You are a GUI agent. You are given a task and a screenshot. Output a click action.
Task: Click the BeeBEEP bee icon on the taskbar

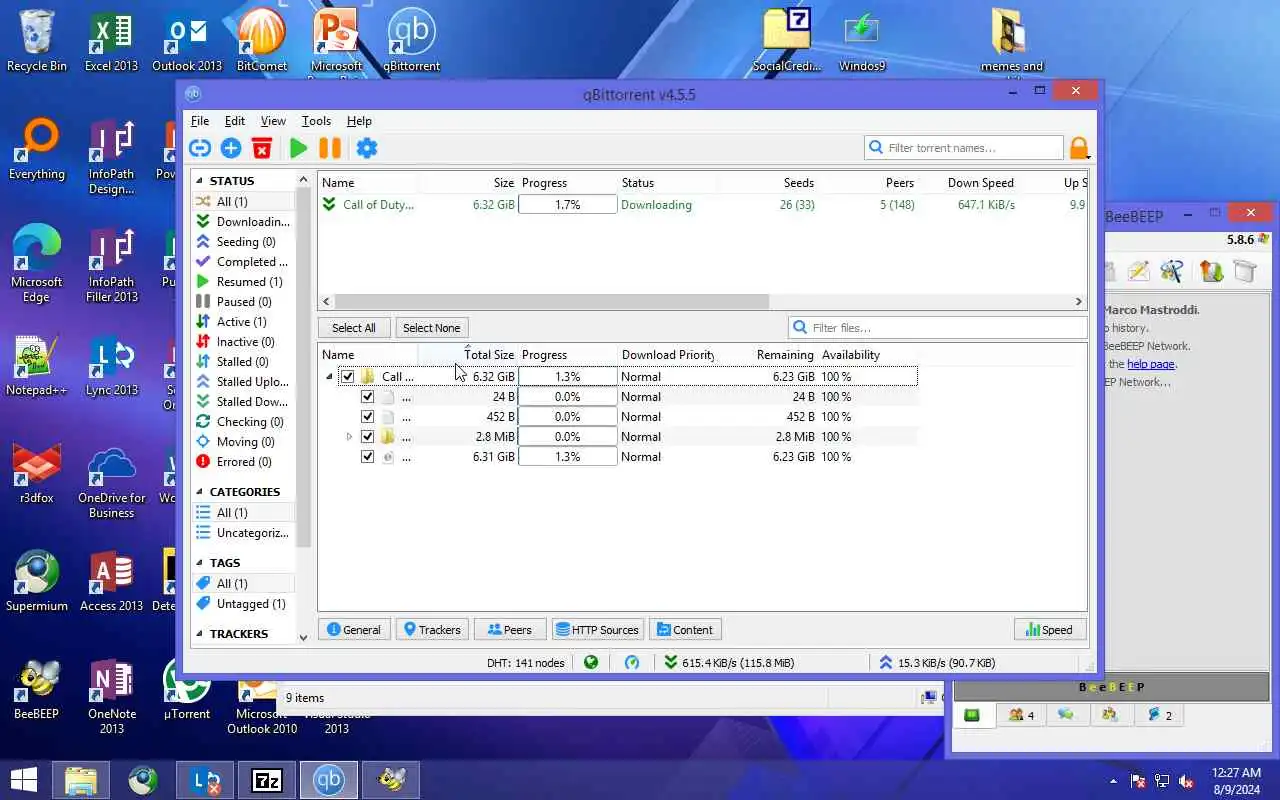pos(391,780)
